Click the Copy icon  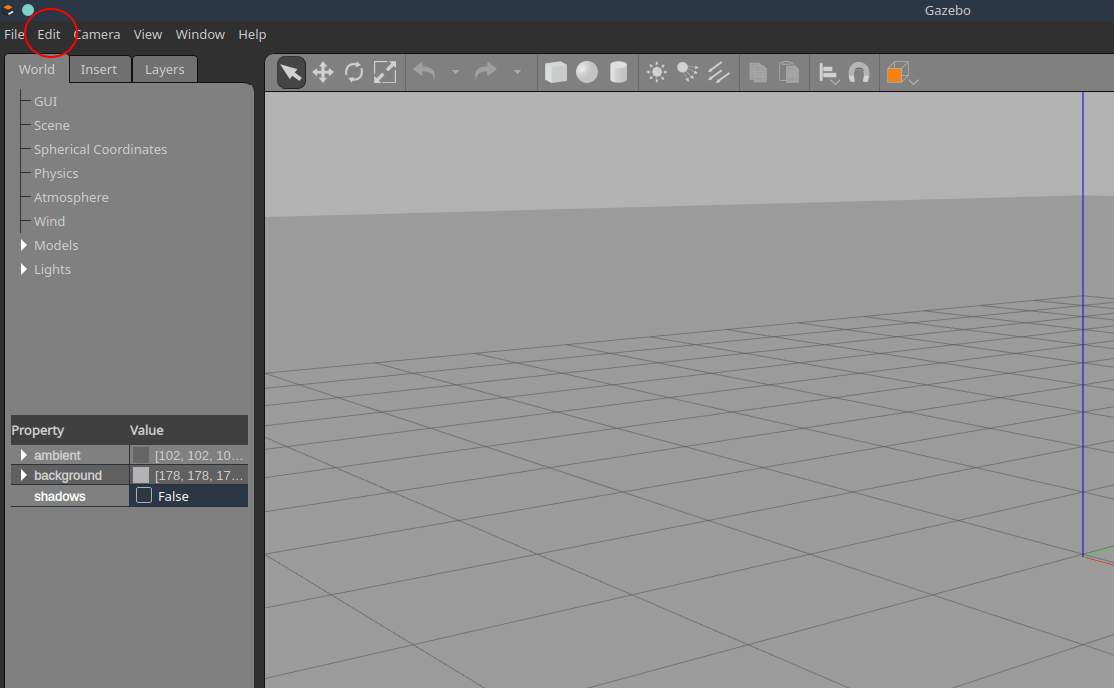coord(758,72)
